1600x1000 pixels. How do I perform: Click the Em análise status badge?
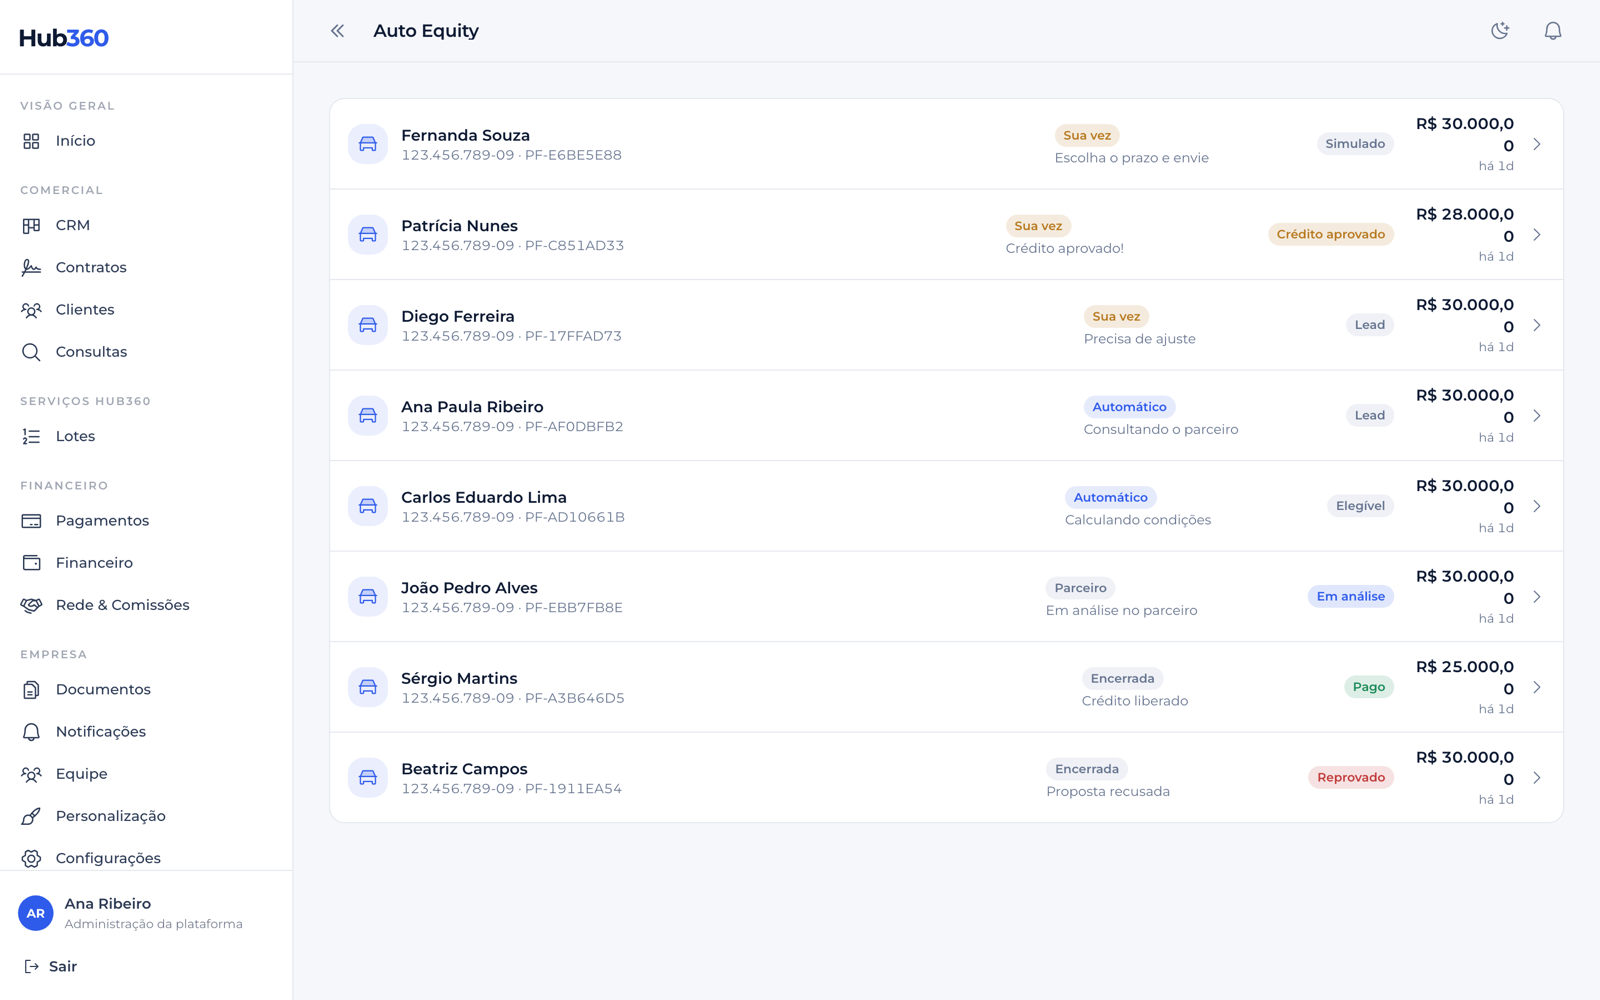click(x=1351, y=597)
